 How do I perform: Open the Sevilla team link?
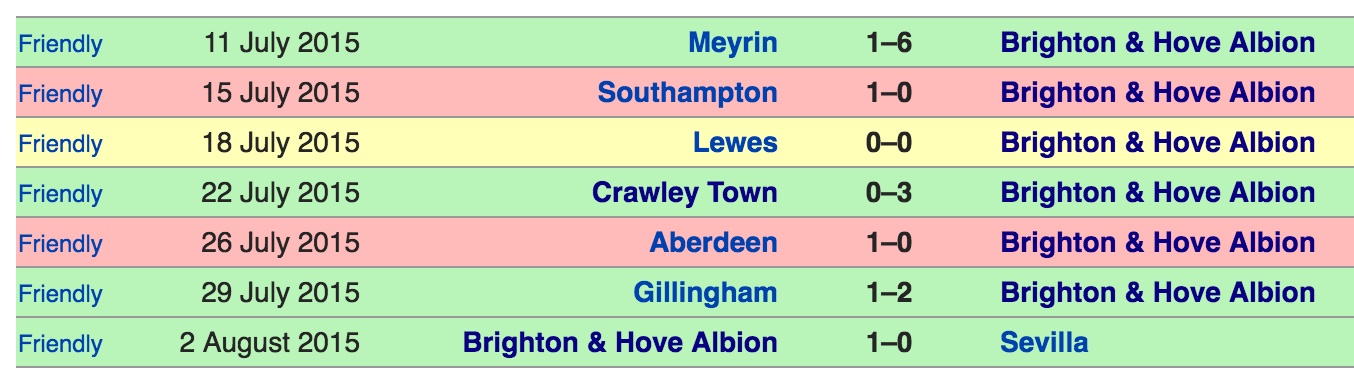[1044, 343]
